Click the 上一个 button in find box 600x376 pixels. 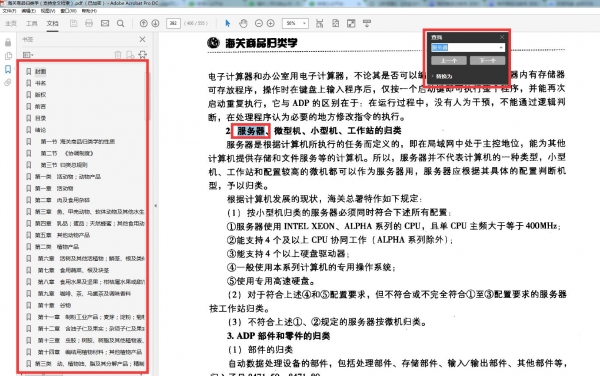point(449,60)
